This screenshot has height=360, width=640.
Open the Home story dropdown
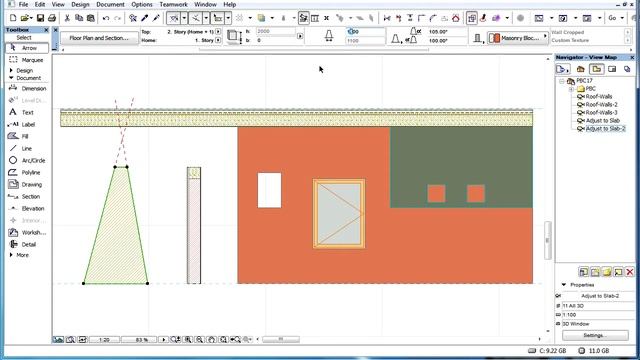coord(218,40)
